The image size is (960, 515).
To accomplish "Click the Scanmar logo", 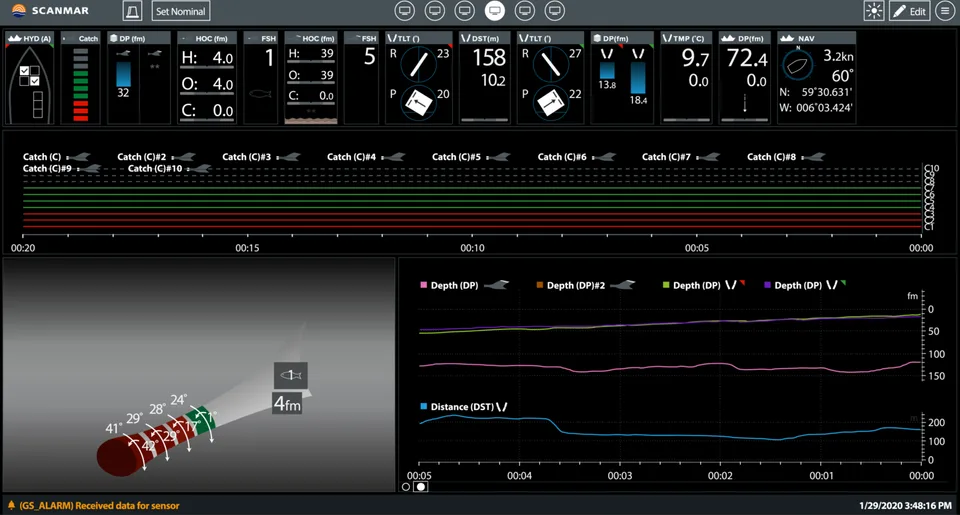I will pyautogui.click(x=50, y=10).
